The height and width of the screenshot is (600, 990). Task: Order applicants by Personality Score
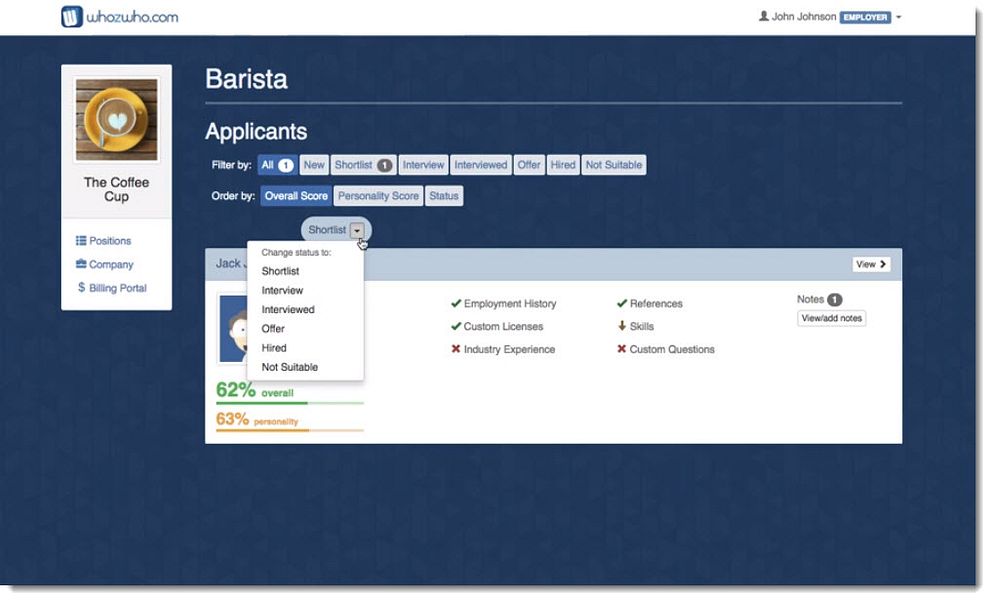pyautogui.click(x=378, y=196)
